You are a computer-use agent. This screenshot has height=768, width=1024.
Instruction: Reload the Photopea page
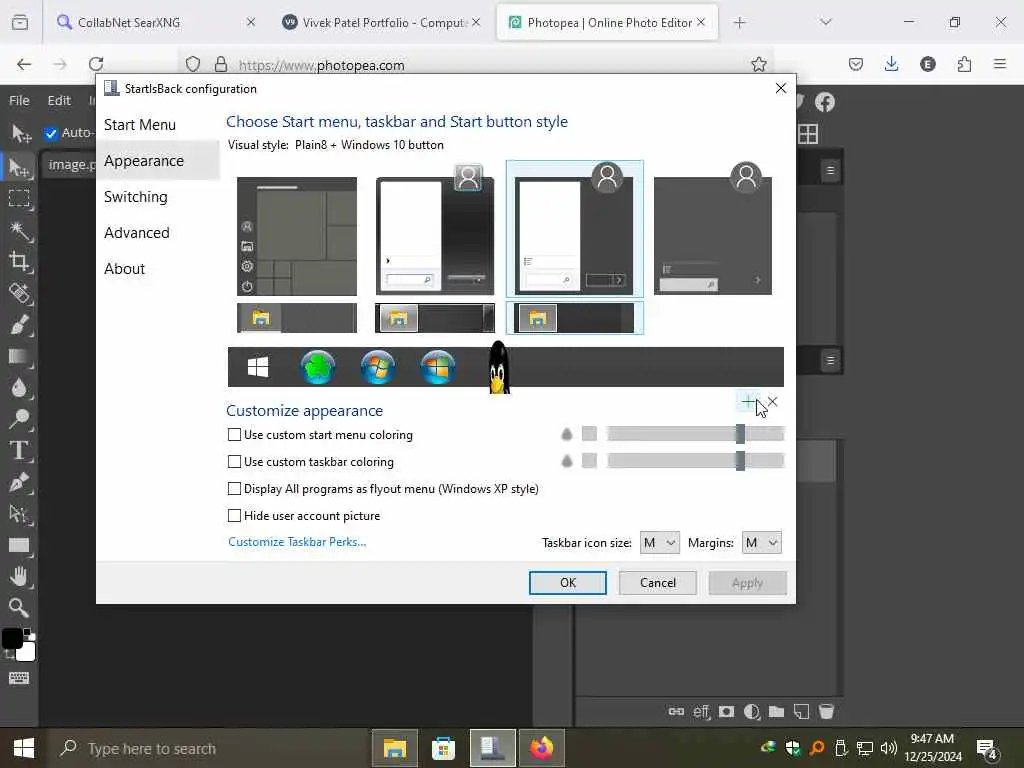[x=96, y=64]
